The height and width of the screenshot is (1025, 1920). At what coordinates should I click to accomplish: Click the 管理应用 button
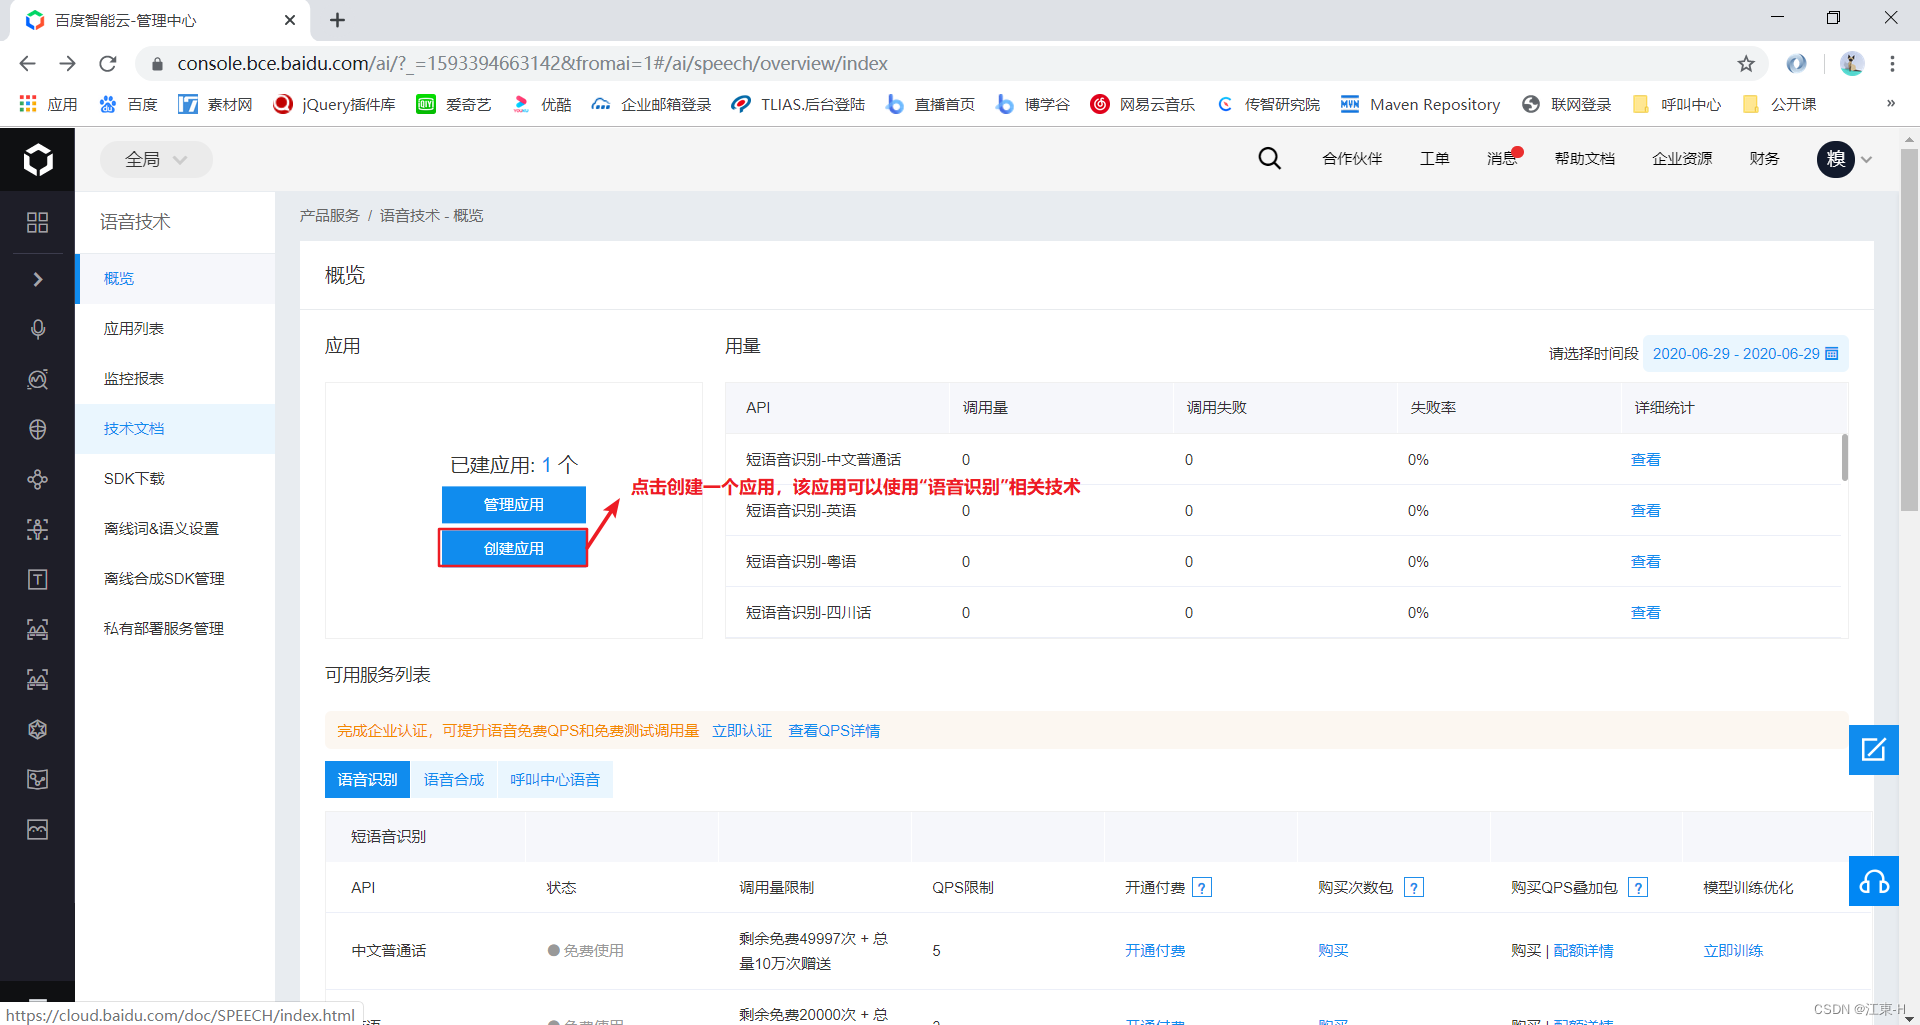514,505
